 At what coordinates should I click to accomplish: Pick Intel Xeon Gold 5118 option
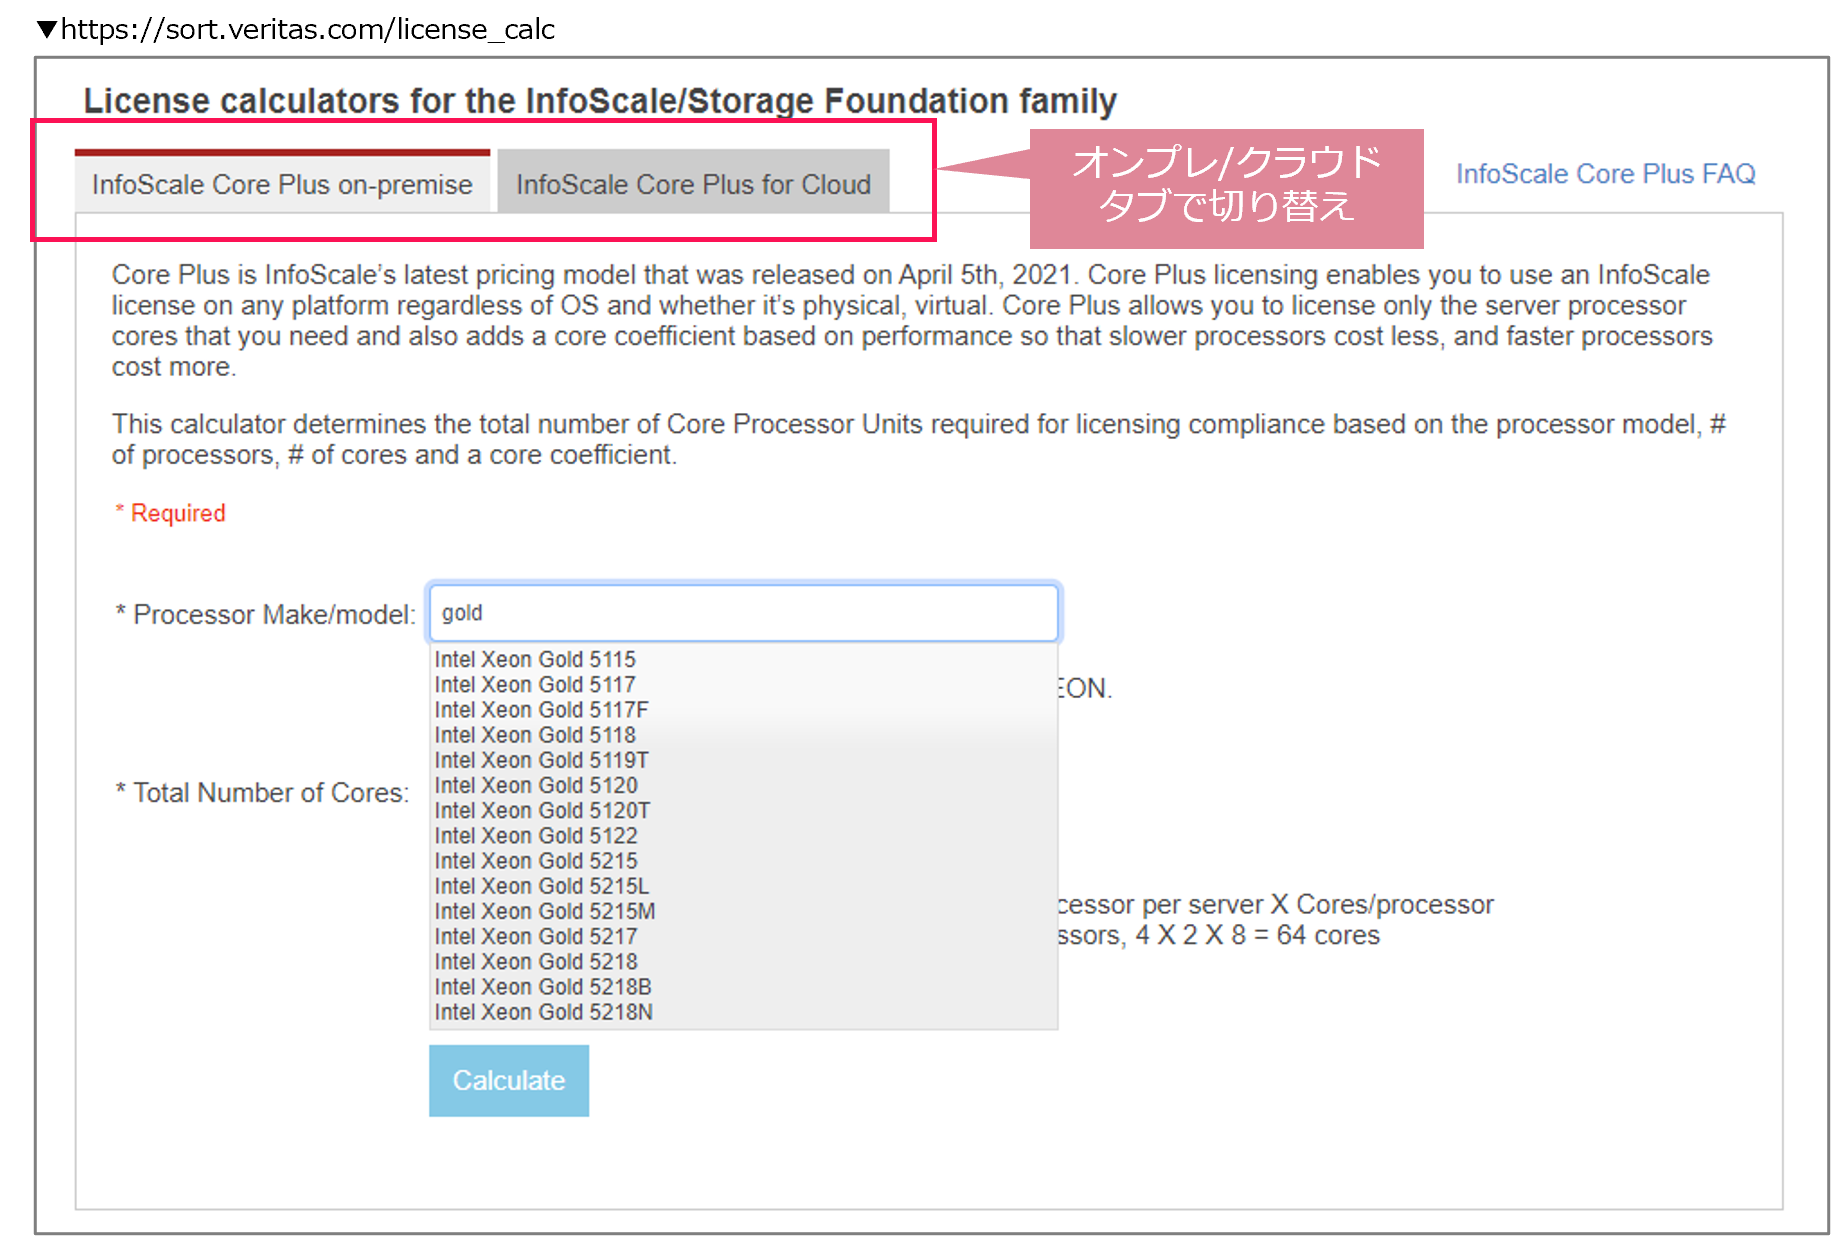pyautogui.click(x=744, y=734)
